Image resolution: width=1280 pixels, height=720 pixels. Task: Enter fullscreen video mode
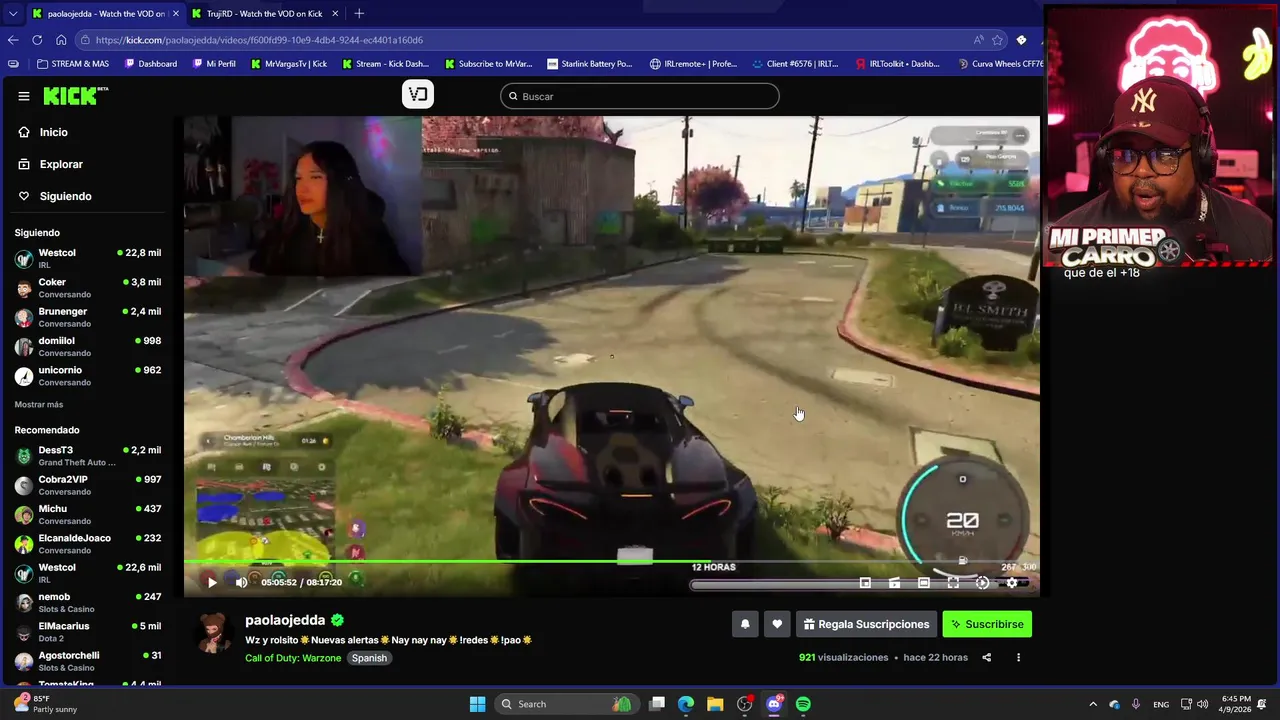[953, 583]
